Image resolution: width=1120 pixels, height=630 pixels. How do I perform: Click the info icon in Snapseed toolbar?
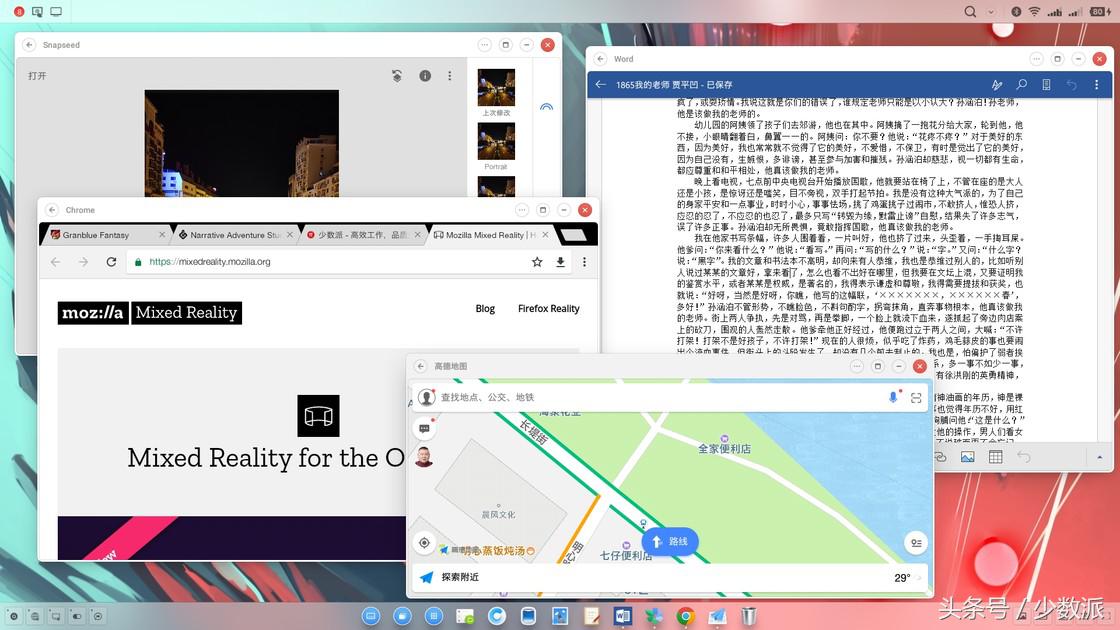[425, 76]
